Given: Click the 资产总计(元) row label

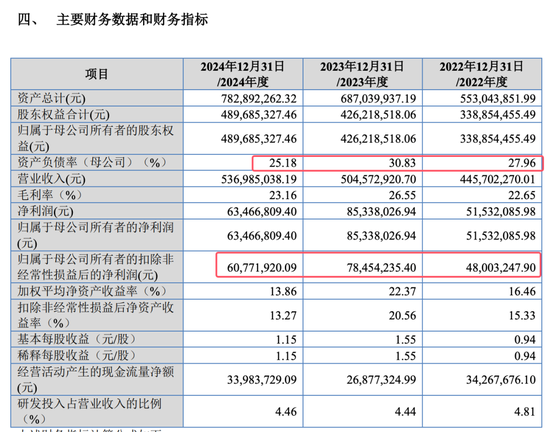Looking at the screenshot, I should coord(52,98).
